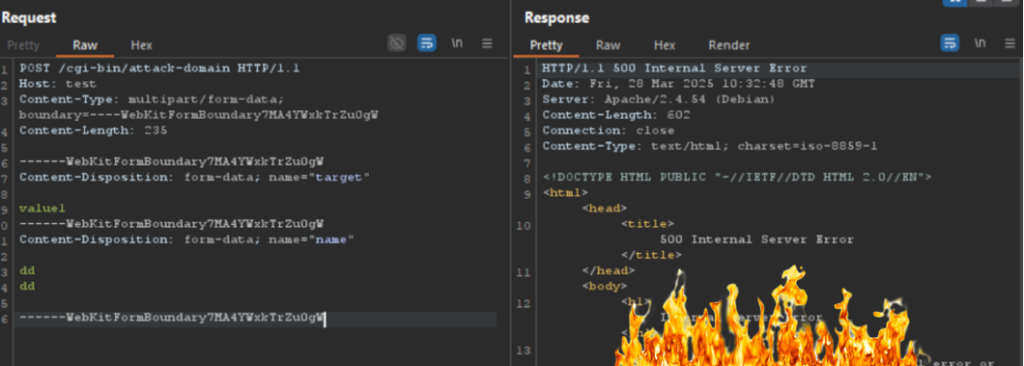Screen dimensions: 1024x366
Task: Click the 'value1' body value
Action: (x=42, y=208)
